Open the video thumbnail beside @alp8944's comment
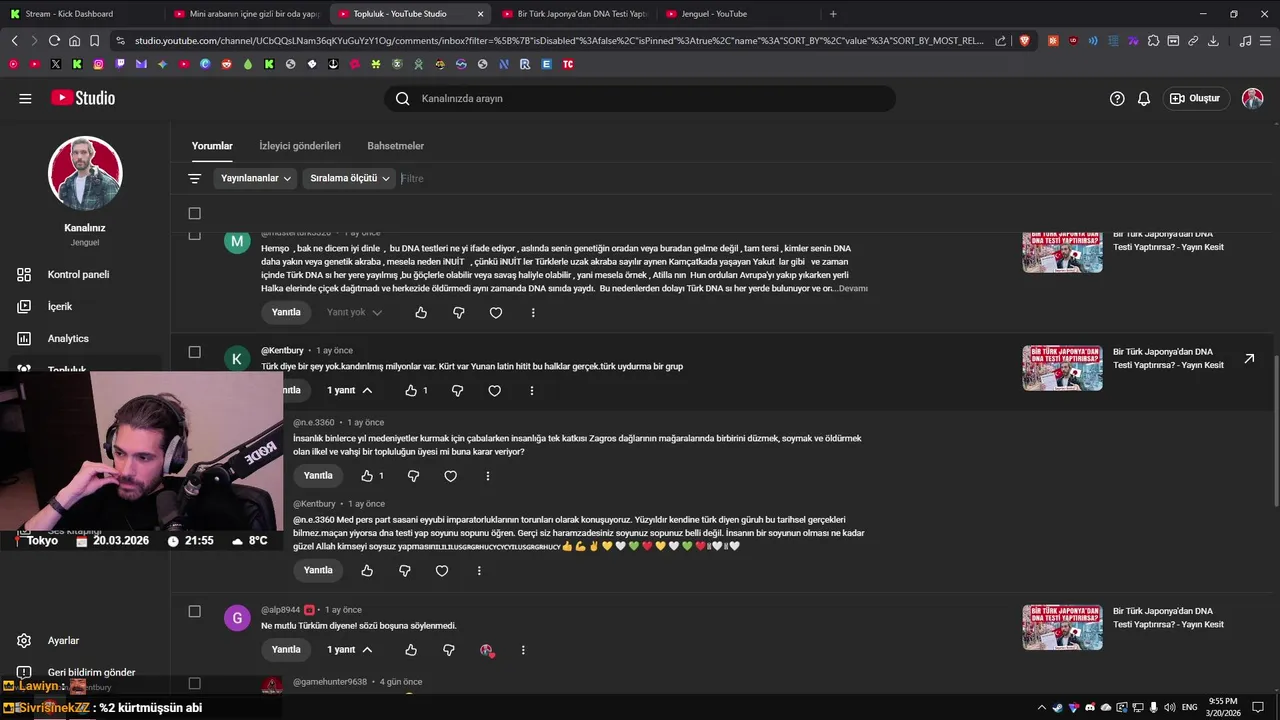Screen dimensions: 1280x720 (x=1062, y=627)
